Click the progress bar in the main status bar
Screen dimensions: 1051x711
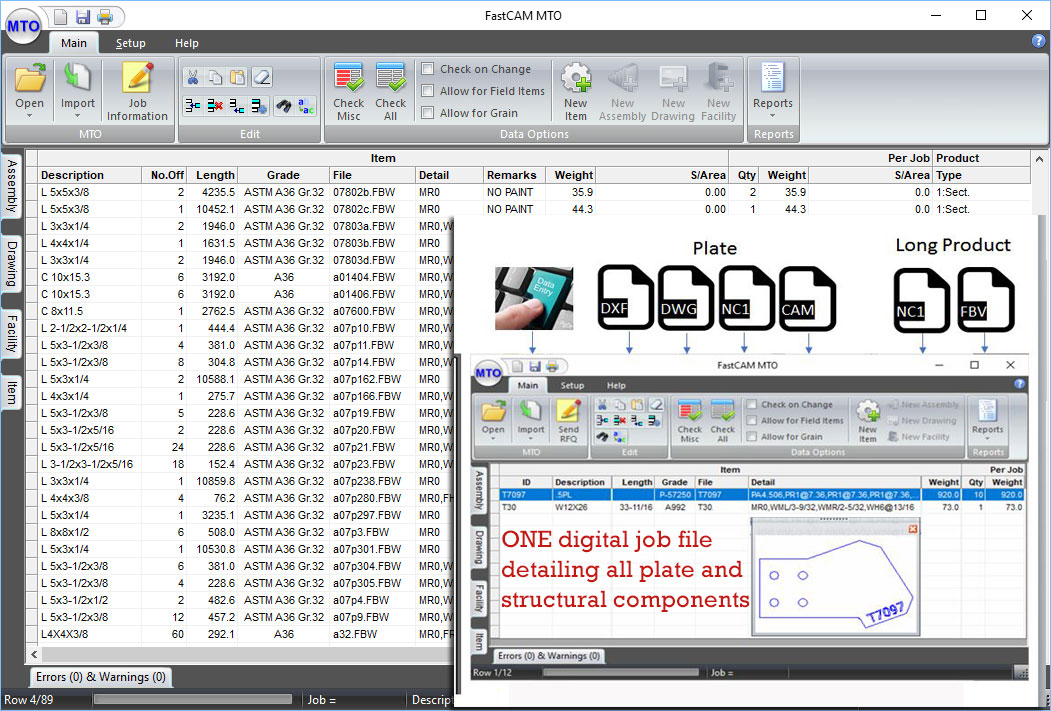(x=193, y=699)
